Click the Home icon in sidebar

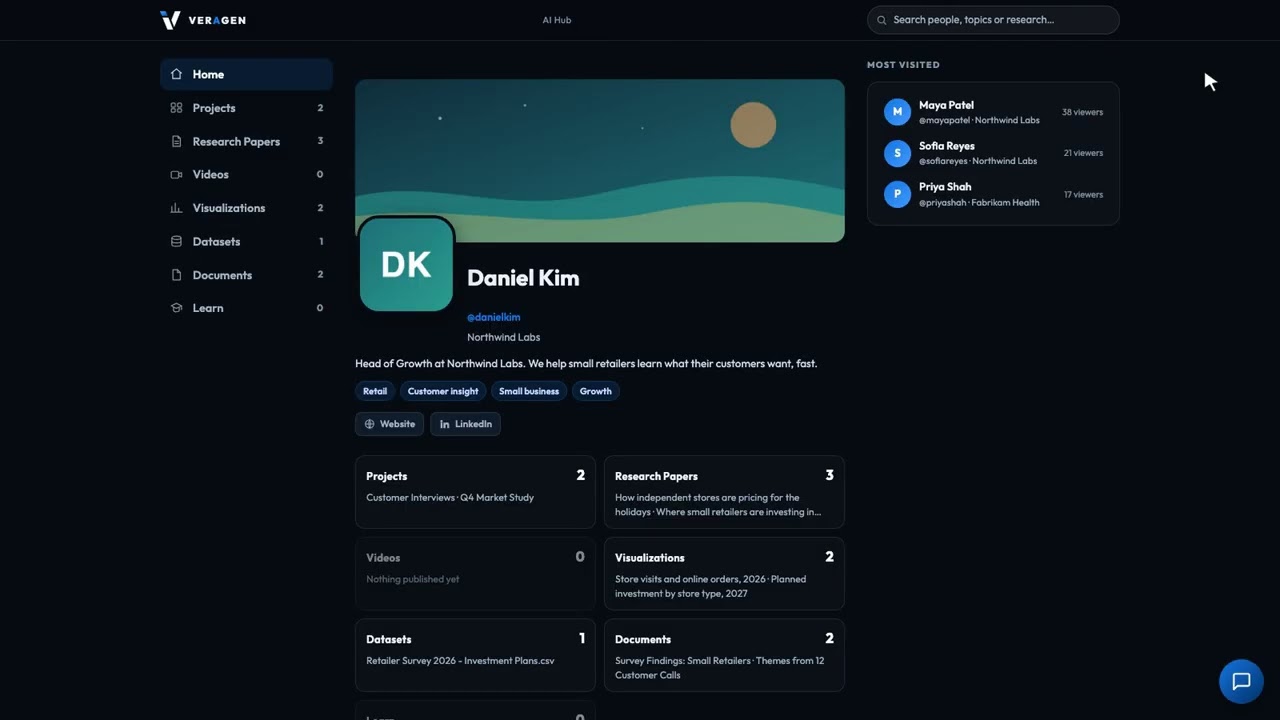[x=176, y=74]
